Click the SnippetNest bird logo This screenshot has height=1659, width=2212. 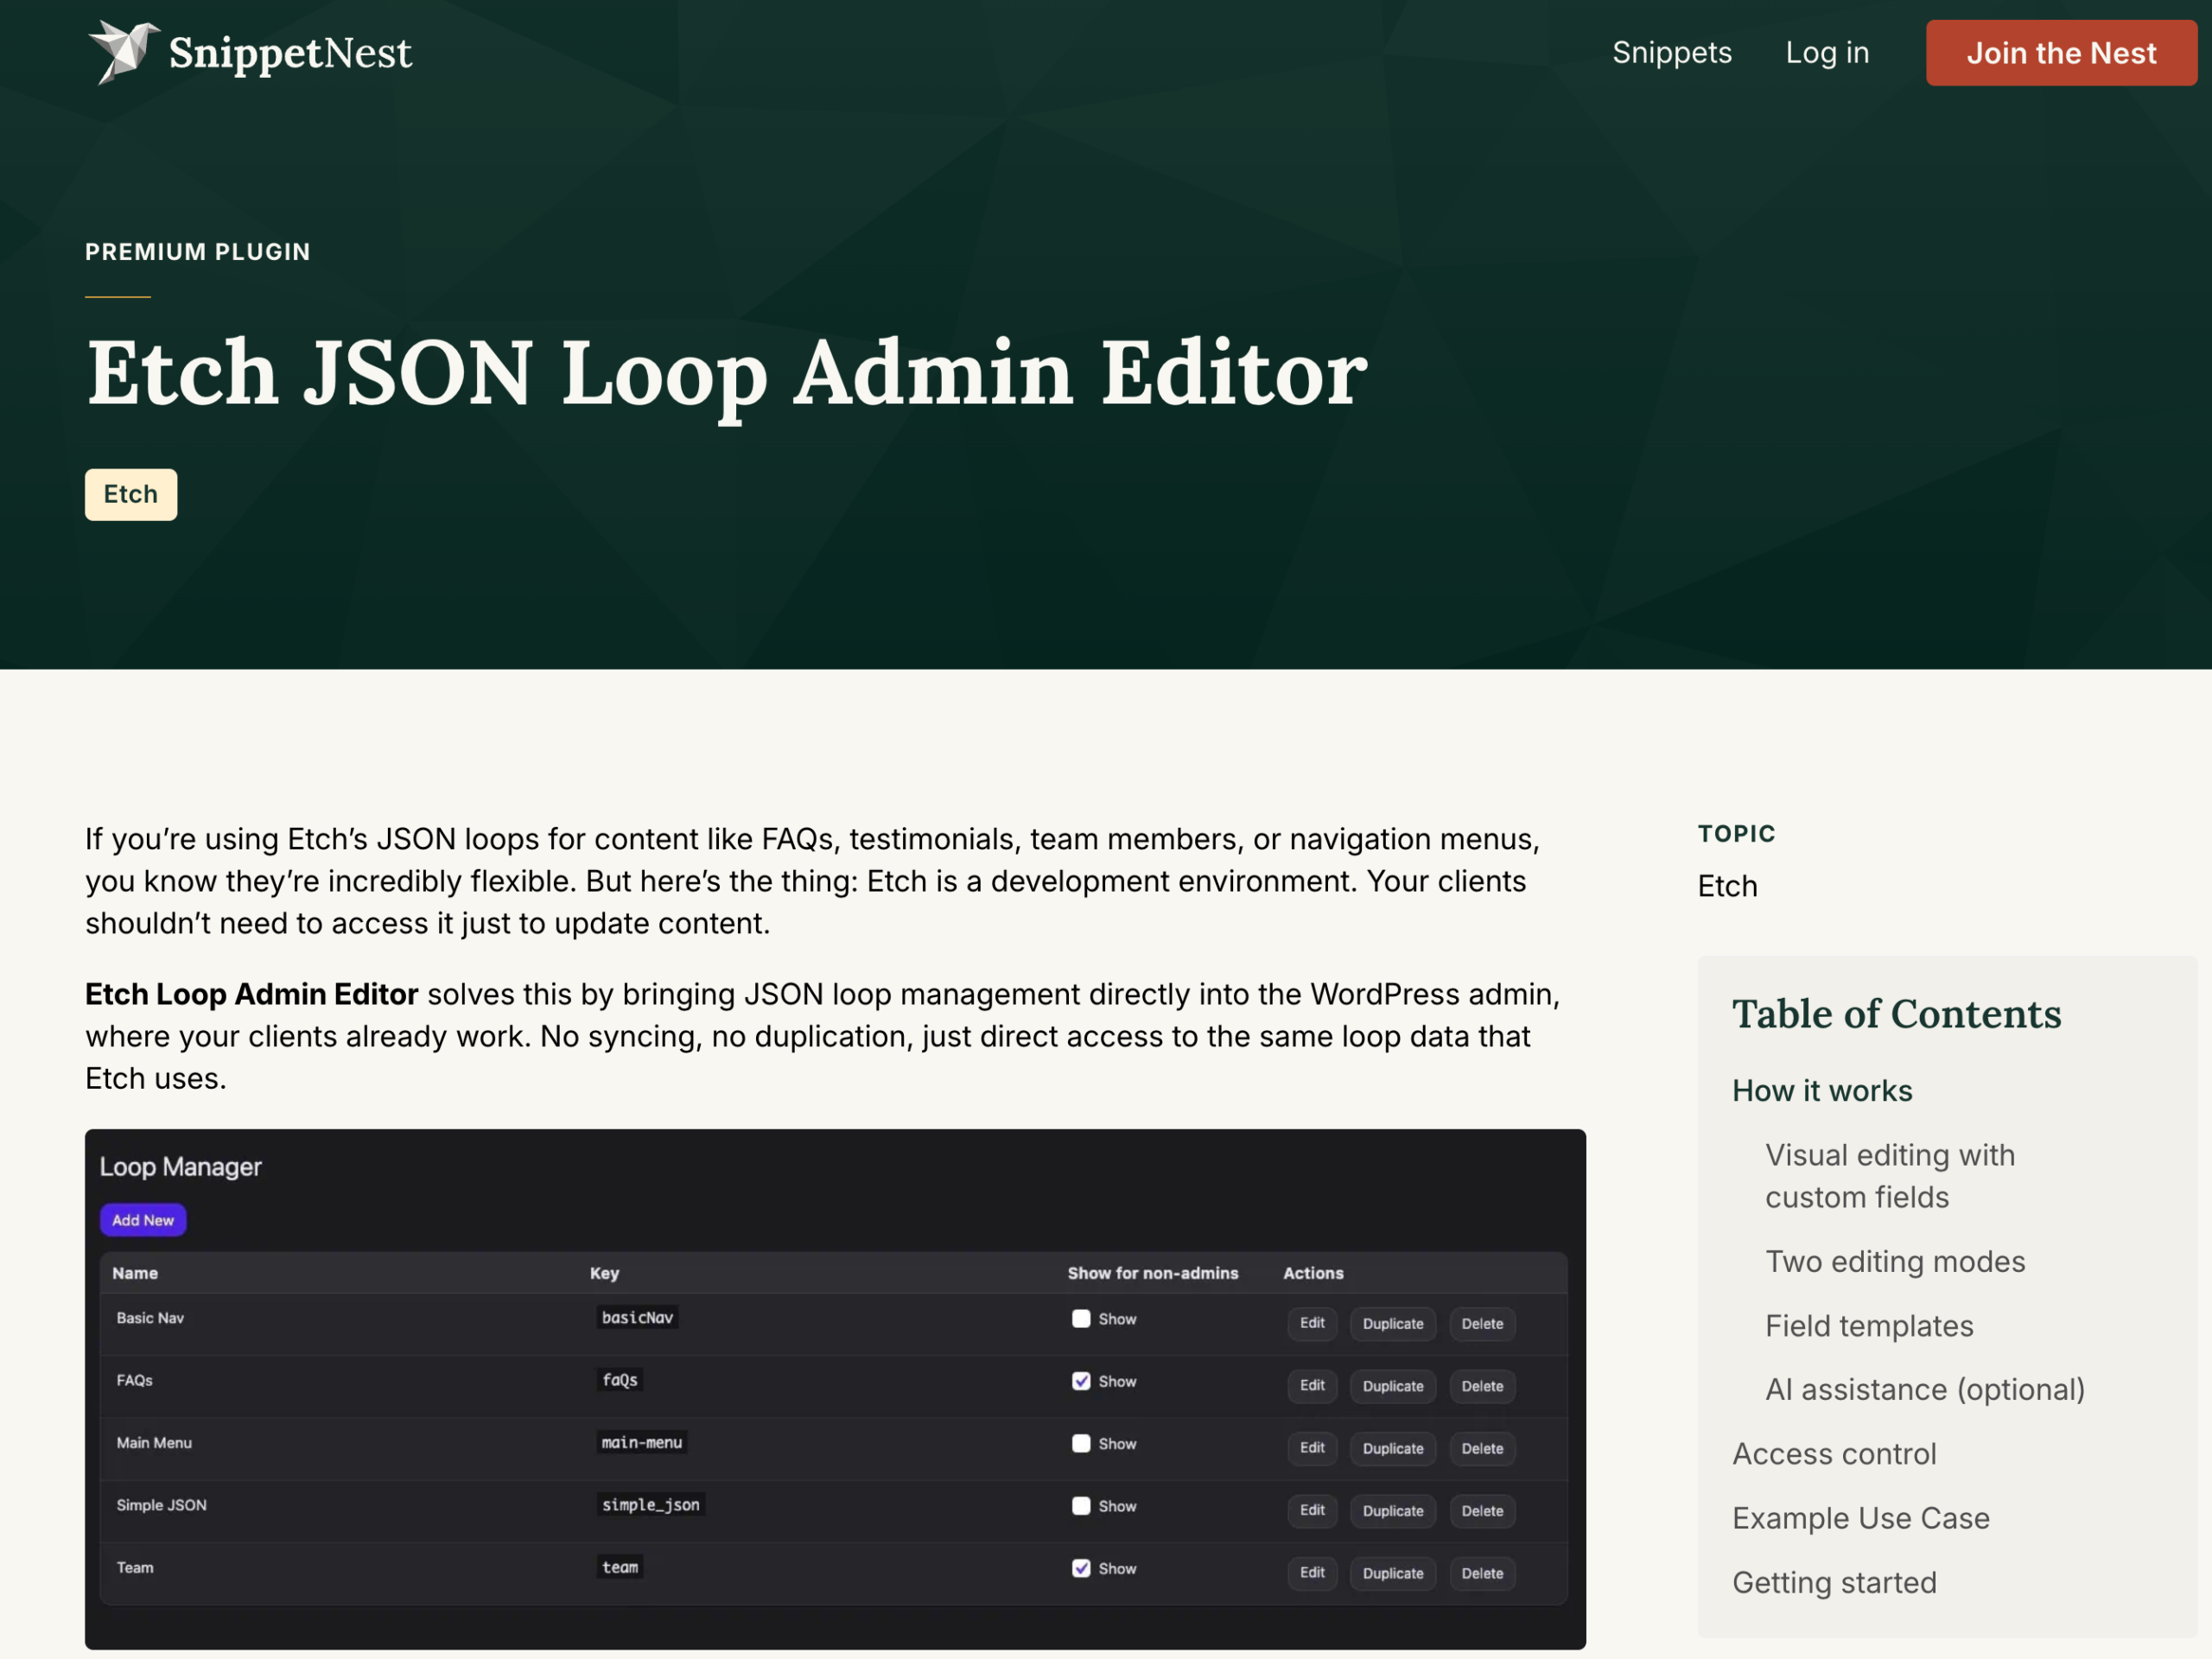point(124,53)
